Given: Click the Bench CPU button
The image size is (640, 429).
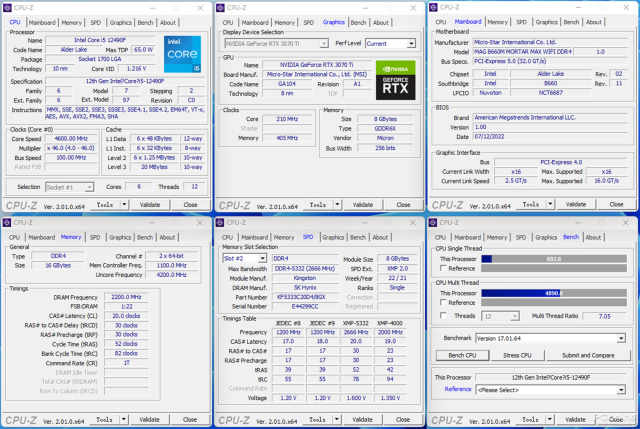Looking at the screenshot, I should click(462, 355).
